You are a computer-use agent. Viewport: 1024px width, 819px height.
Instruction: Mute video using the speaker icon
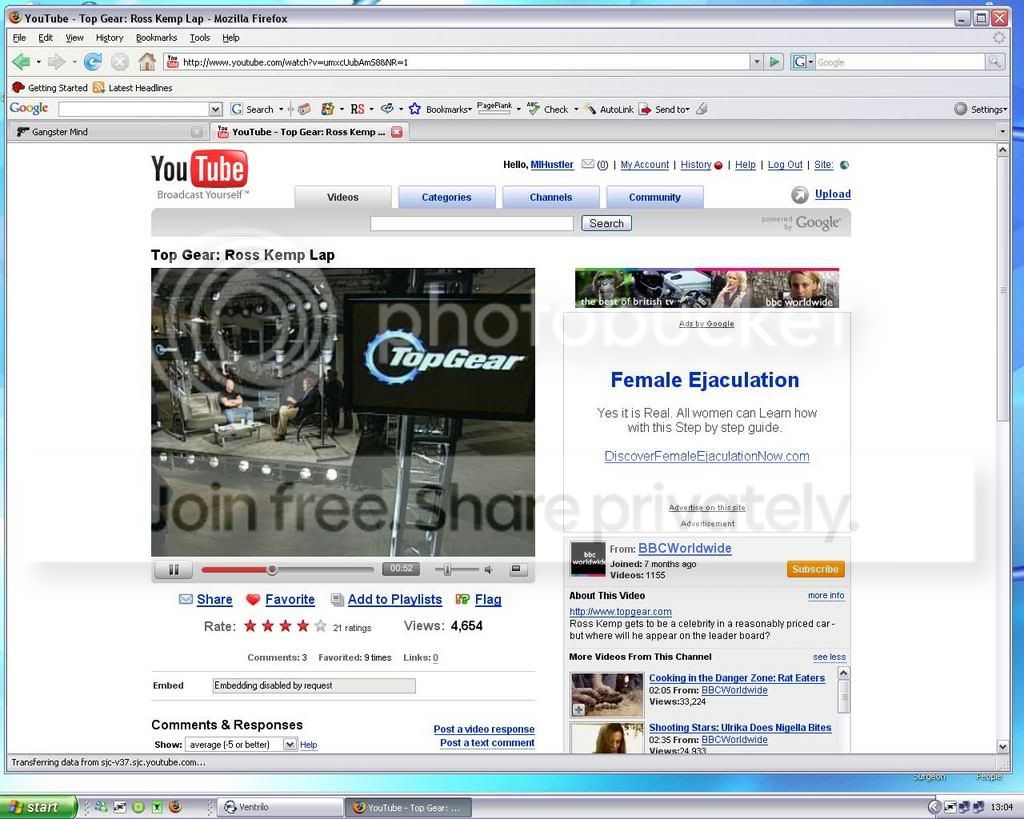488,570
